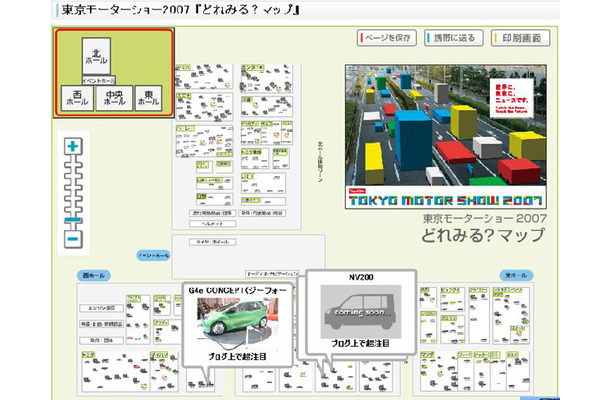Click ブログ上で超注目 under the NV200 image
Screen dimensions: 610x400
pyautogui.click(x=360, y=343)
